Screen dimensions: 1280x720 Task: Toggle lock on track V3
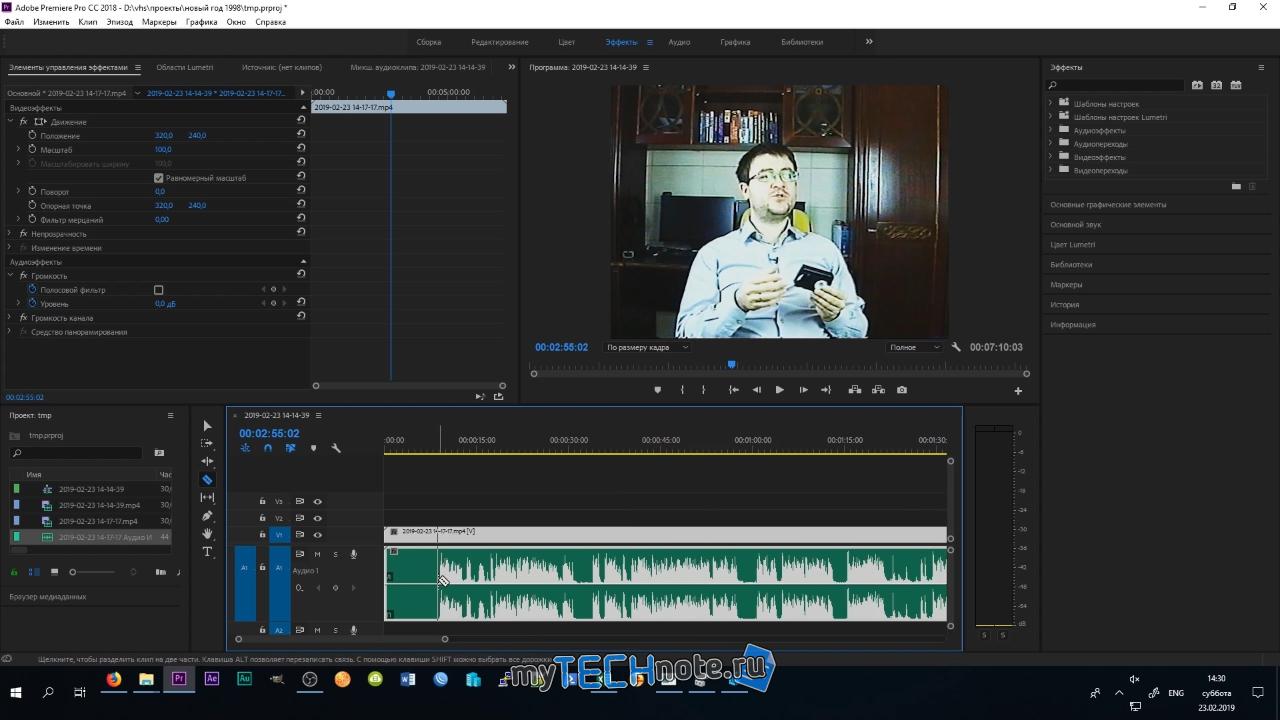[x=263, y=501]
